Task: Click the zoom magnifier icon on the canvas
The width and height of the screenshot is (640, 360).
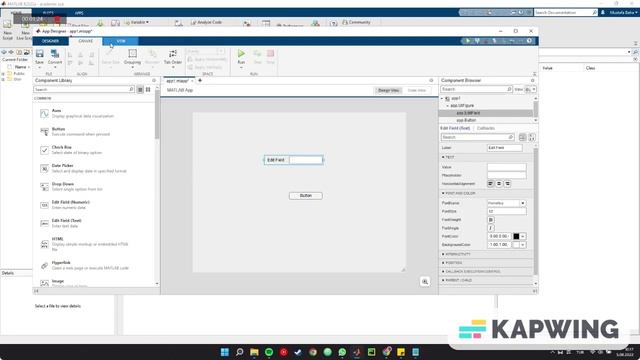Action: 425,282
